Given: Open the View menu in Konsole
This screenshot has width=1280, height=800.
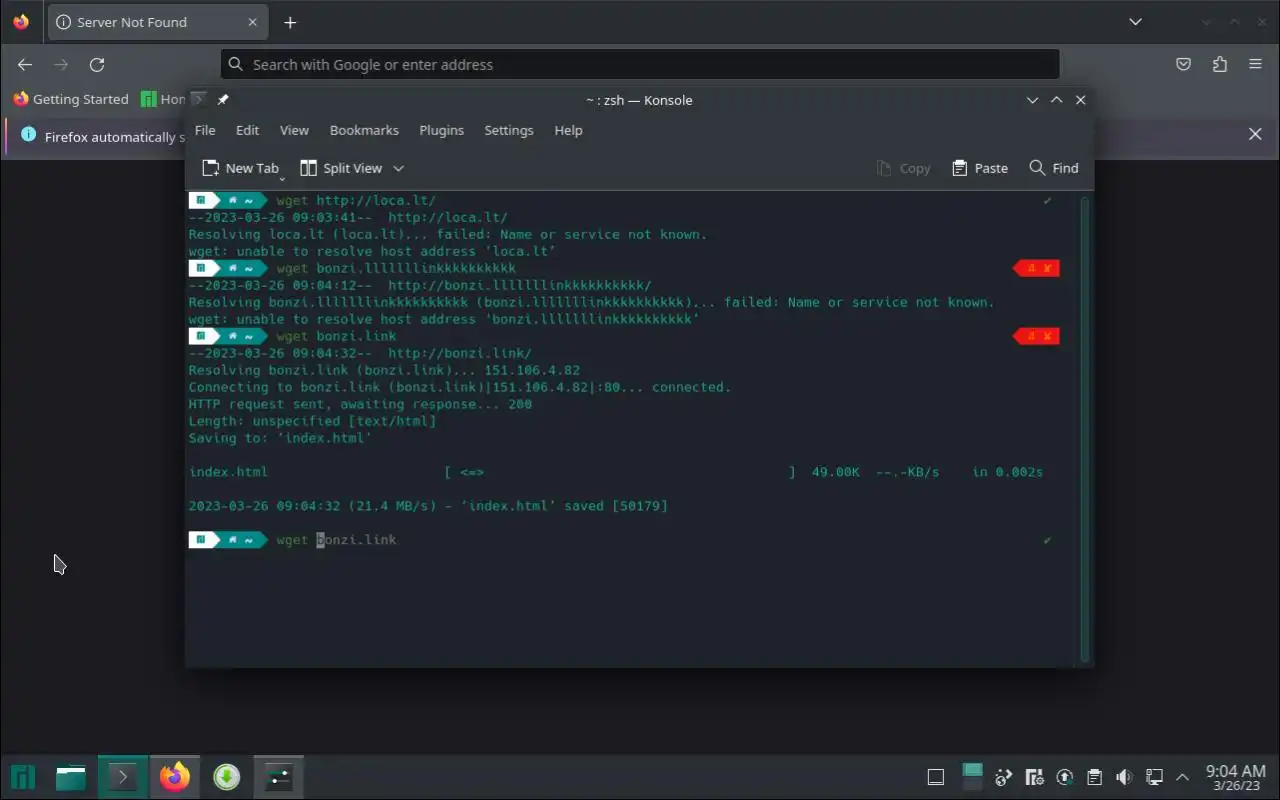Looking at the screenshot, I should click(x=294, y=130).
